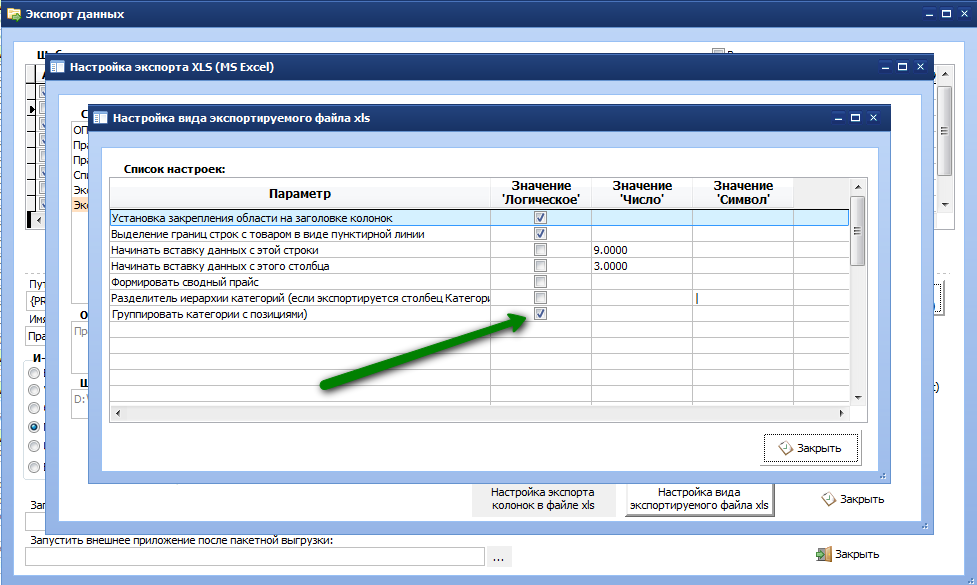Click the 9.0000 number value cell
This screenshot has width=977, height=585.
coord(642,250)
